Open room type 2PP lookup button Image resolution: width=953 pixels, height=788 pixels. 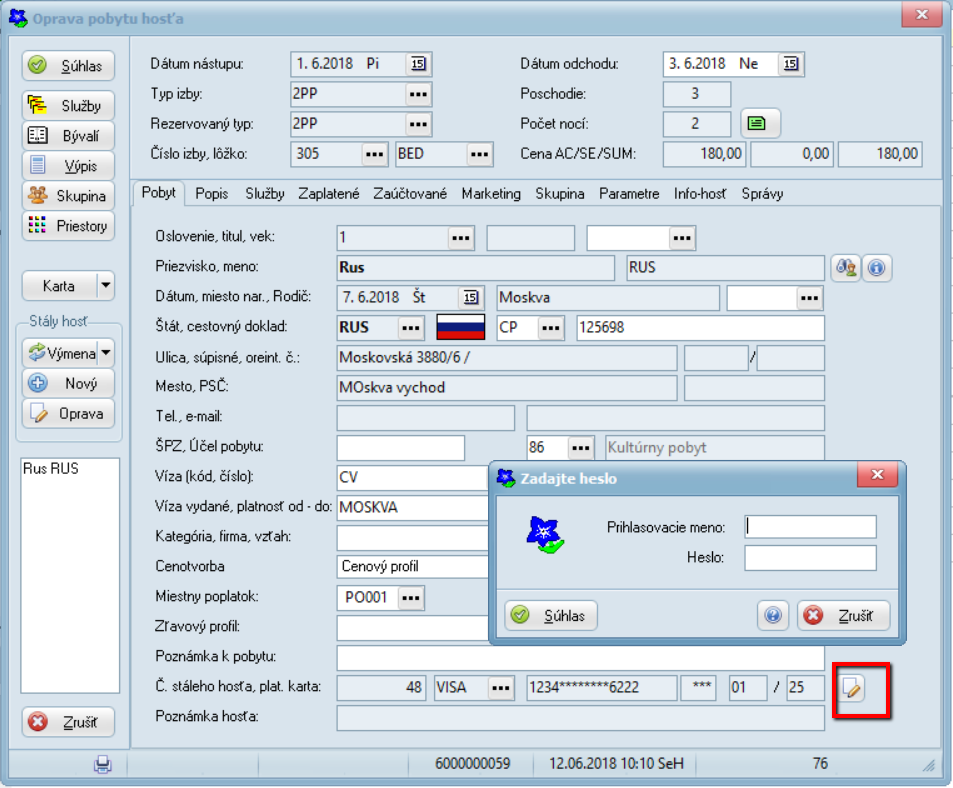click(418, 94)
